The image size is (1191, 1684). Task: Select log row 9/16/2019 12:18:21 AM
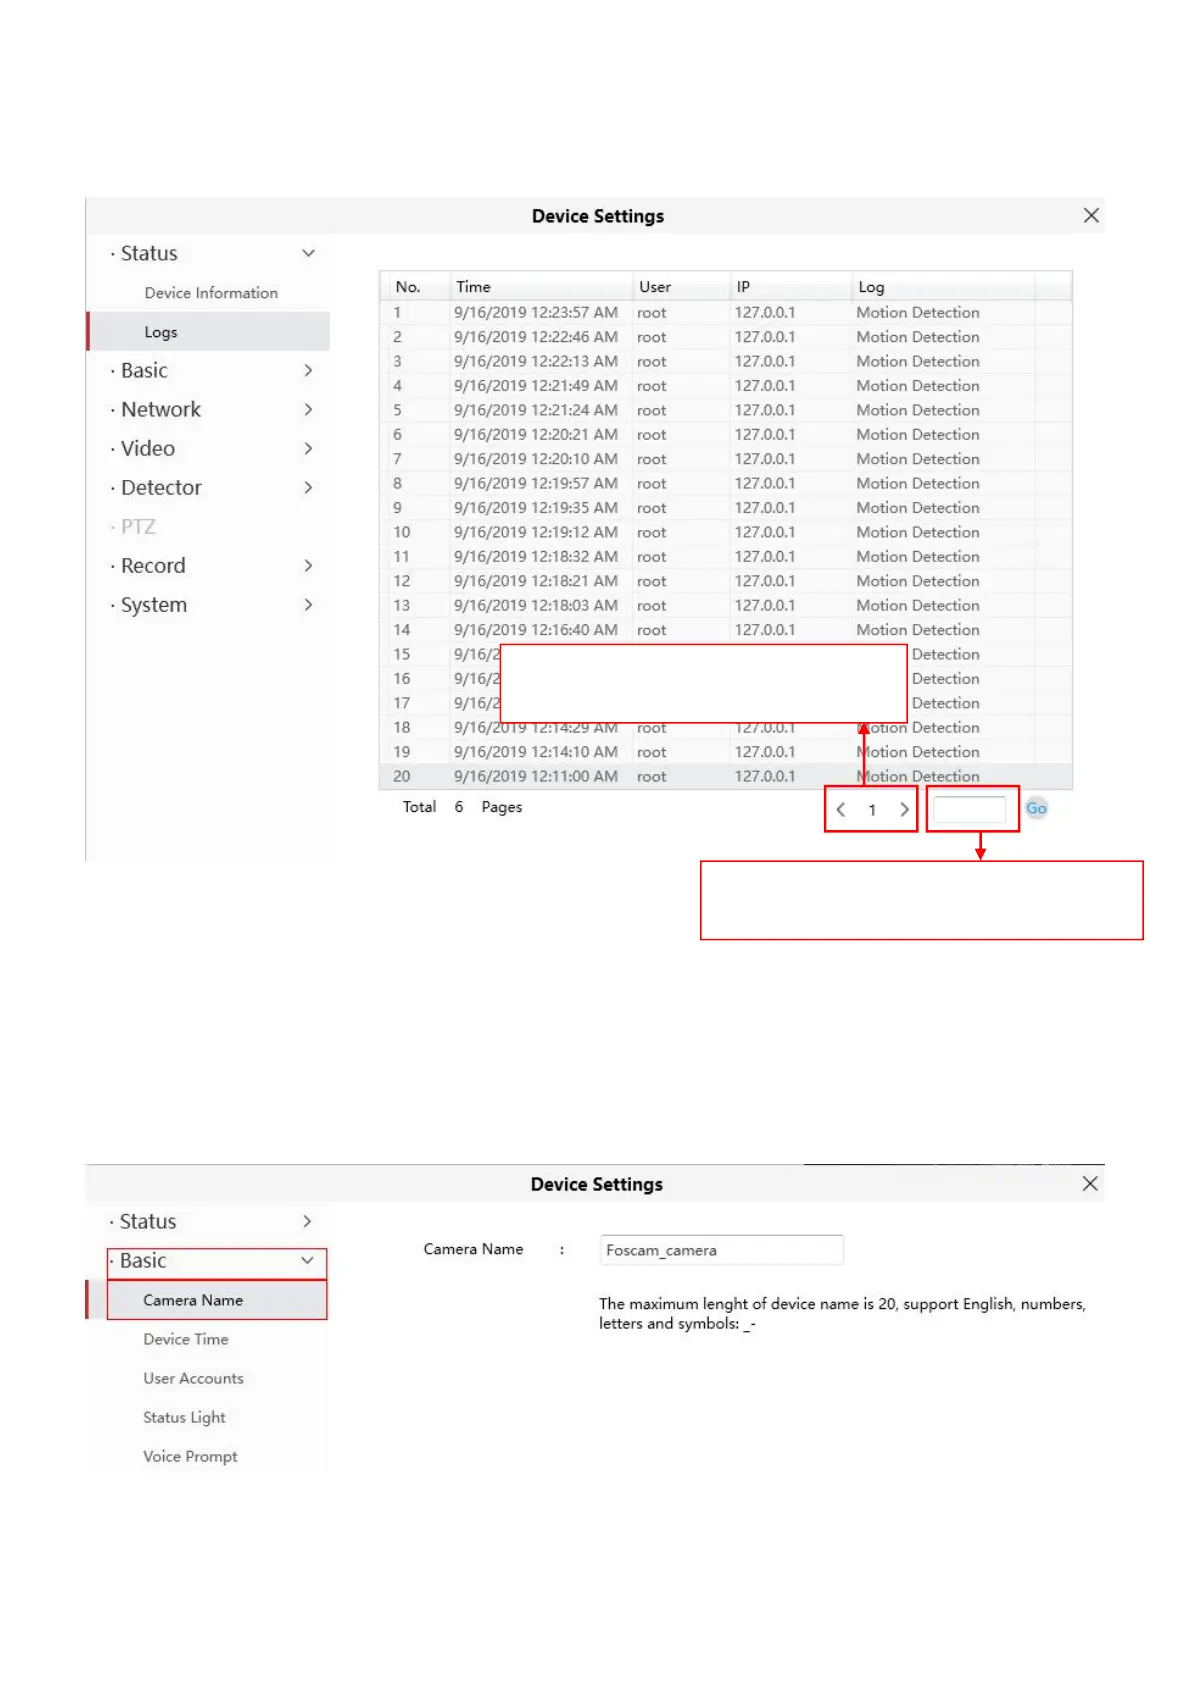click(x=725, y=581)
